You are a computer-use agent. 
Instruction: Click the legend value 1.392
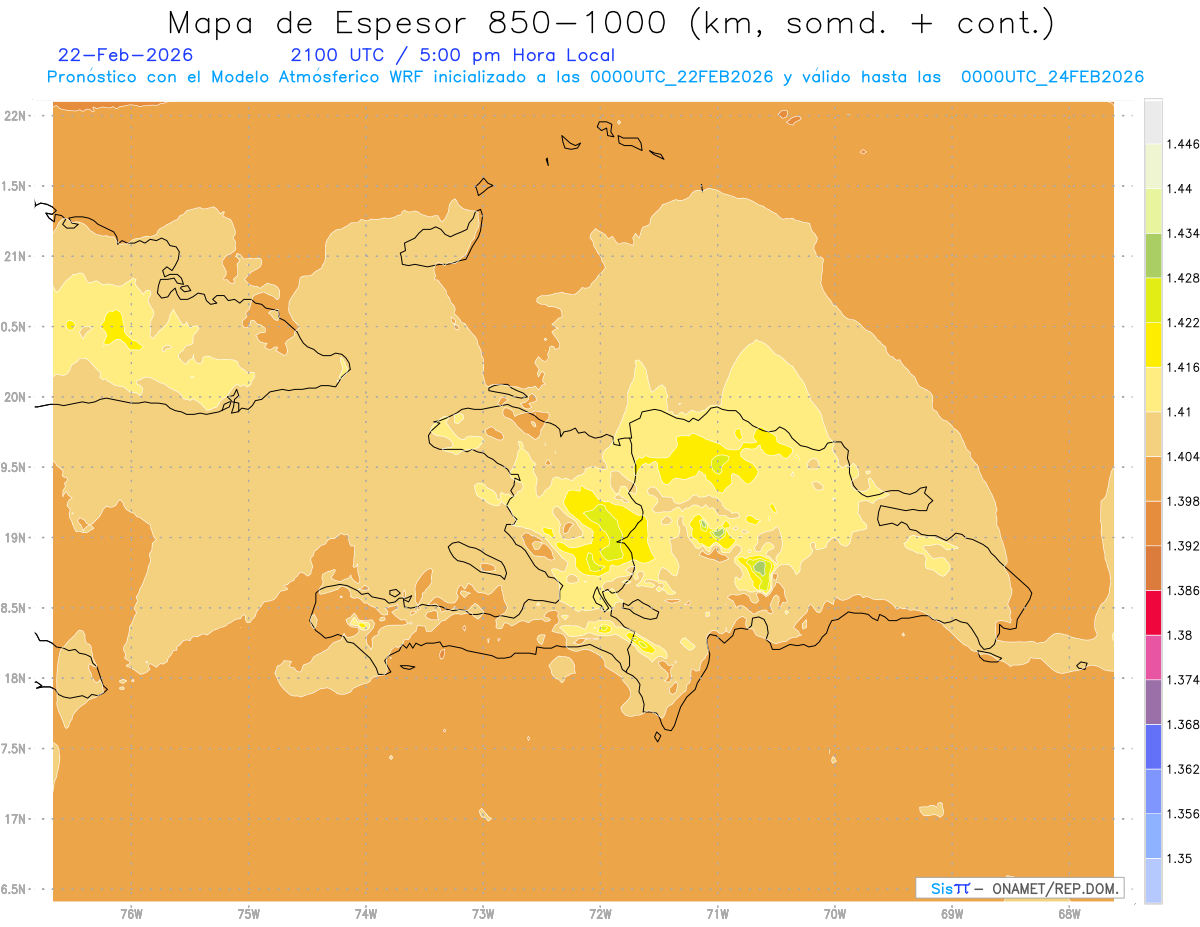[1183, 546]
